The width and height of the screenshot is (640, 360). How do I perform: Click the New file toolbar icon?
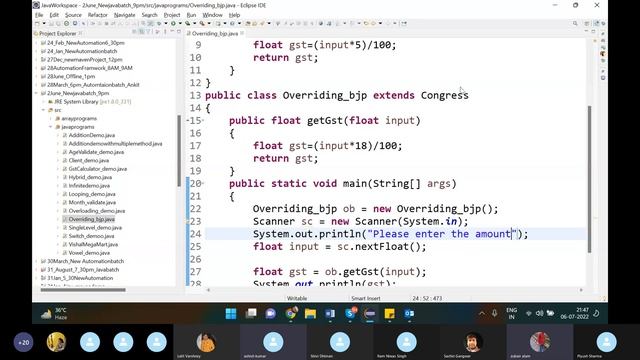37,24
